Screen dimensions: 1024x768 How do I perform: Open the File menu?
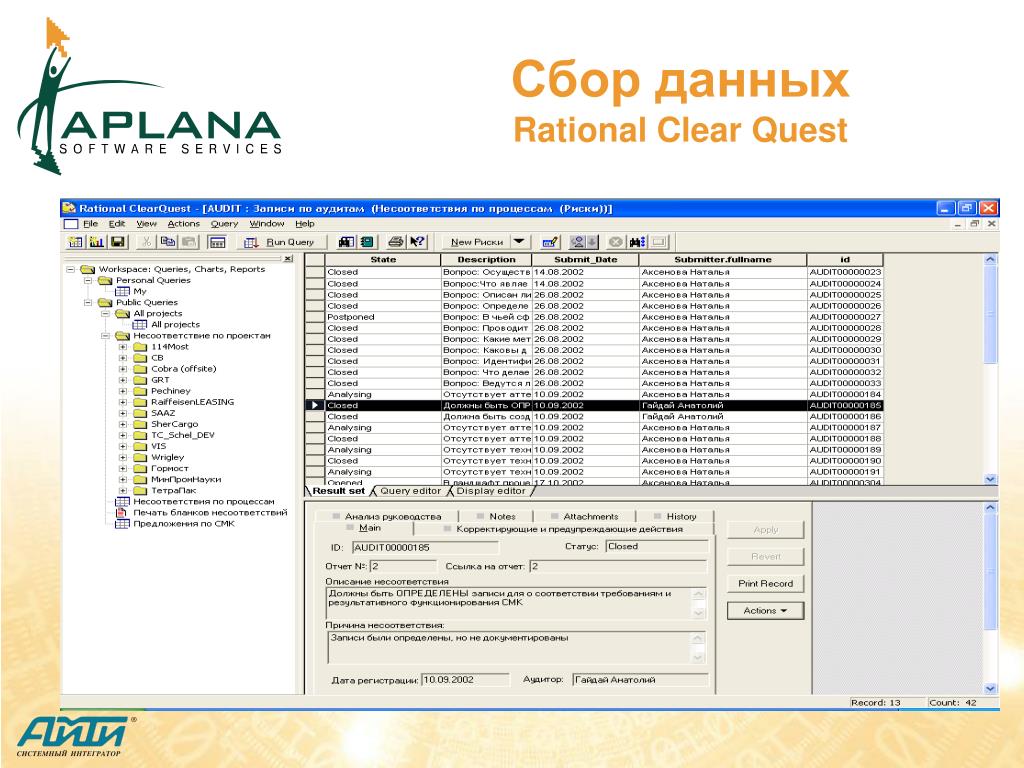point(90,223)
